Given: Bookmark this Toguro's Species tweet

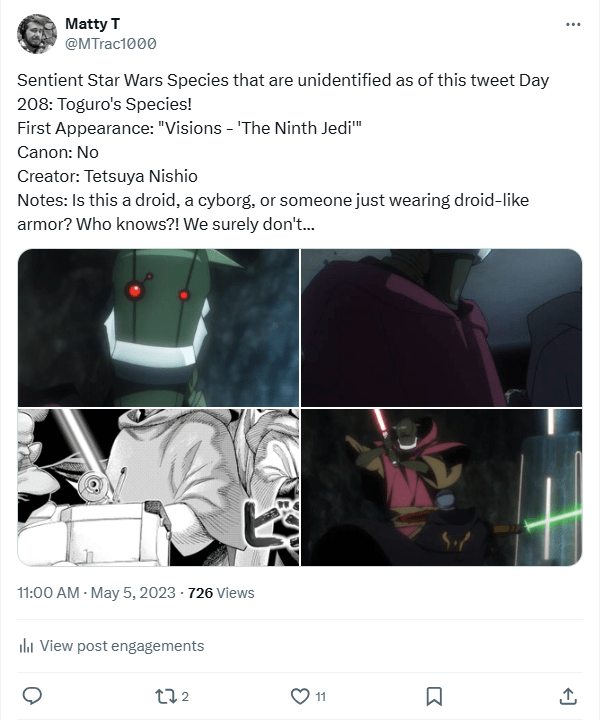Looking at the screenshot, I should point(435,695).
